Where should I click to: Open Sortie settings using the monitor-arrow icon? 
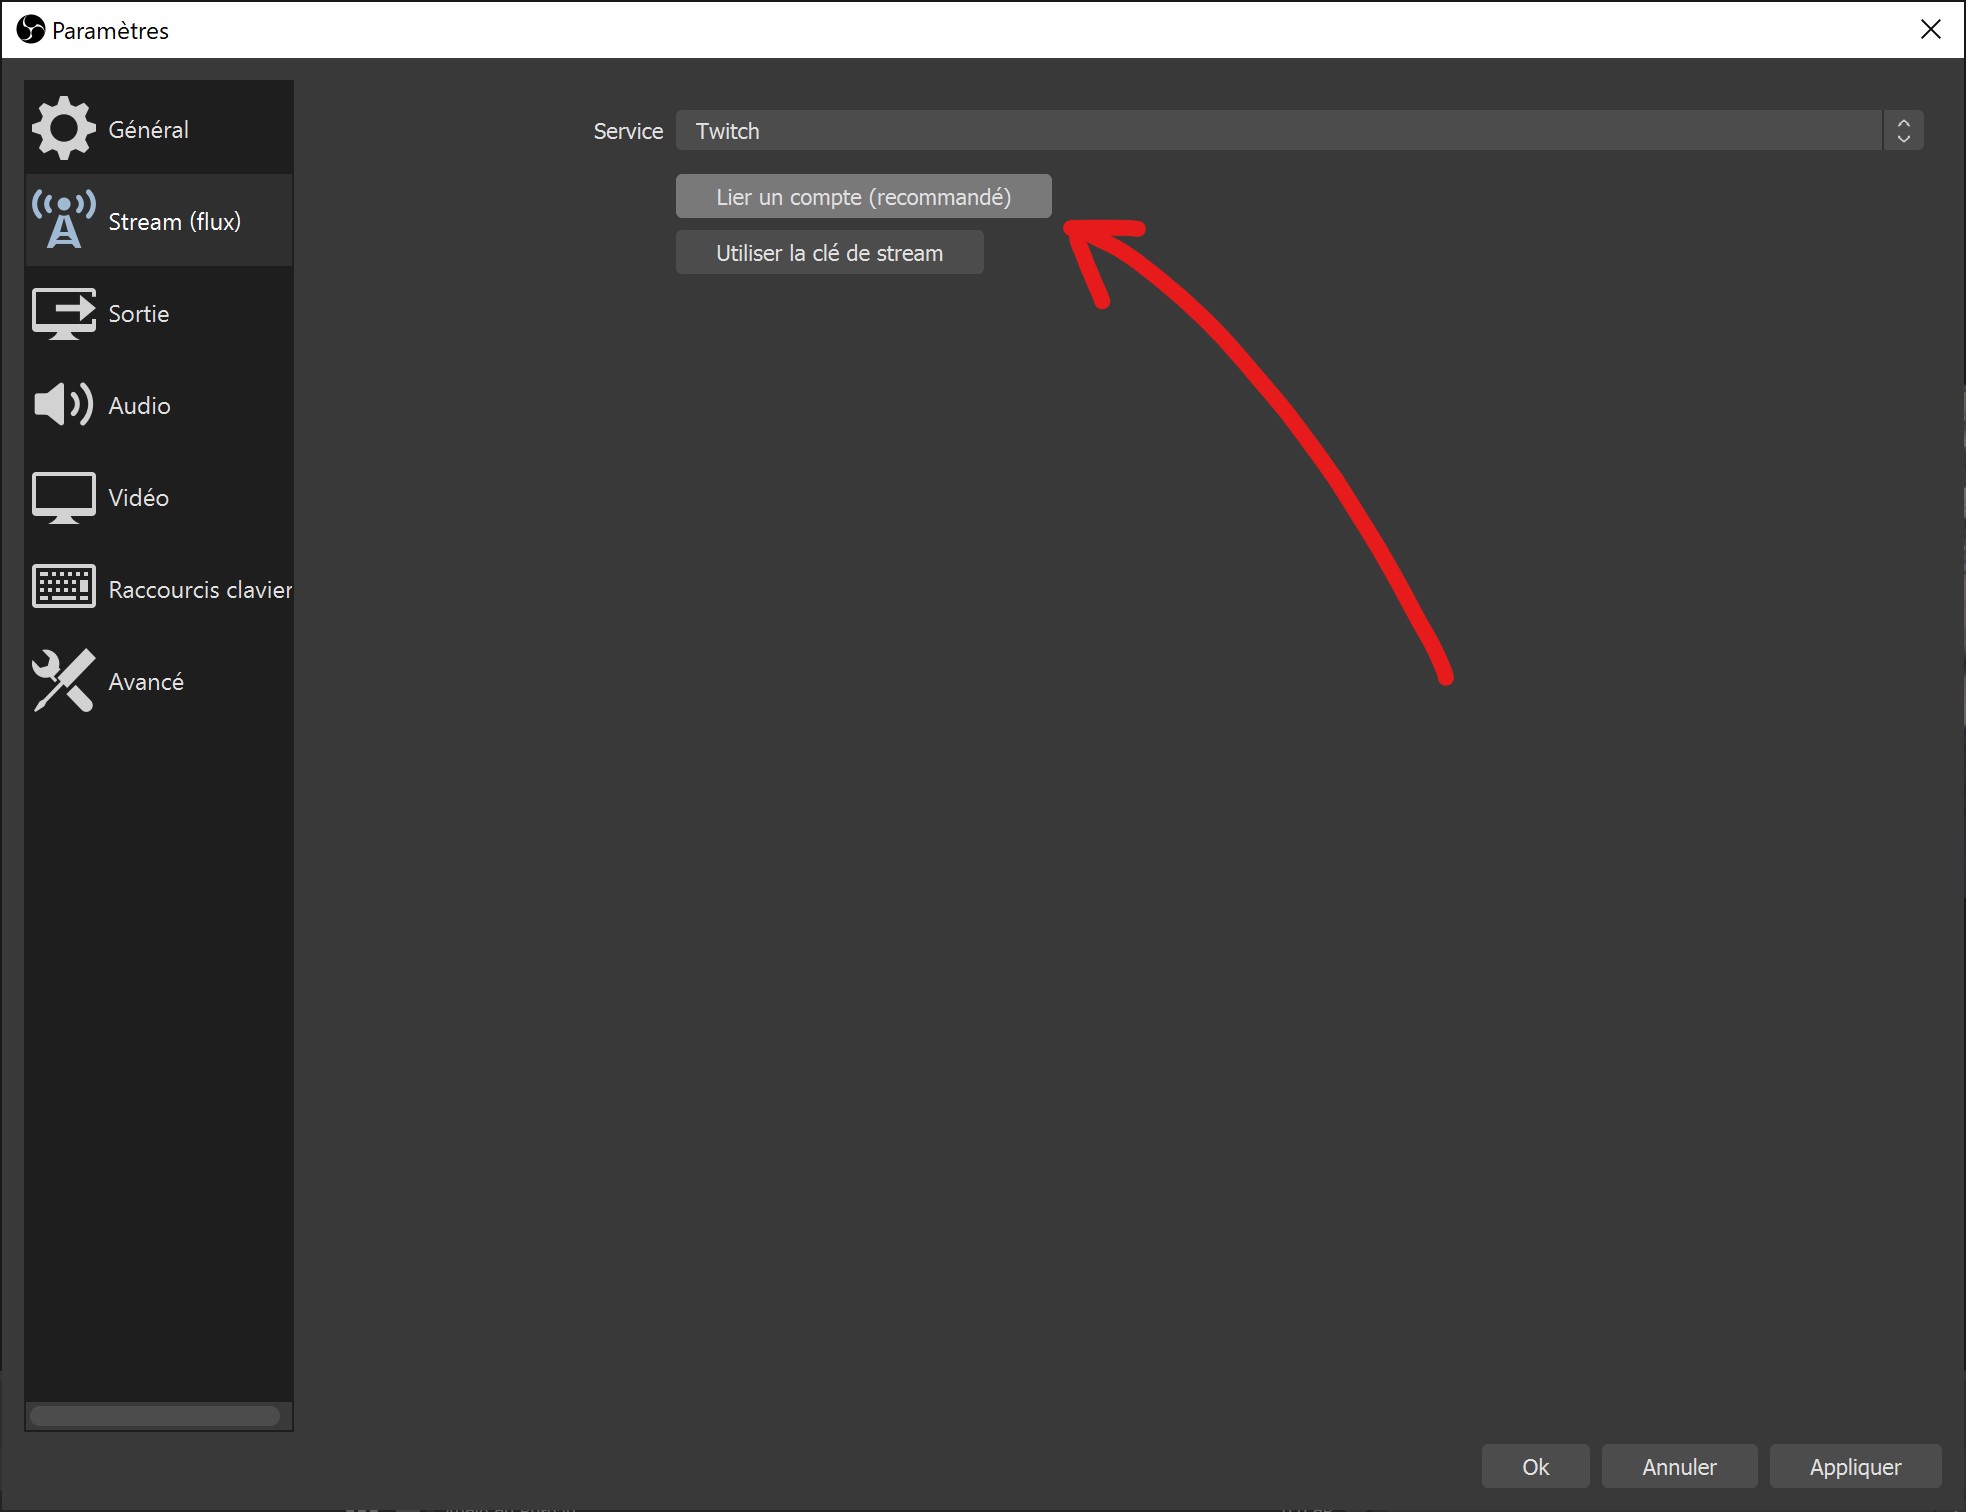[x=62, y=313]
